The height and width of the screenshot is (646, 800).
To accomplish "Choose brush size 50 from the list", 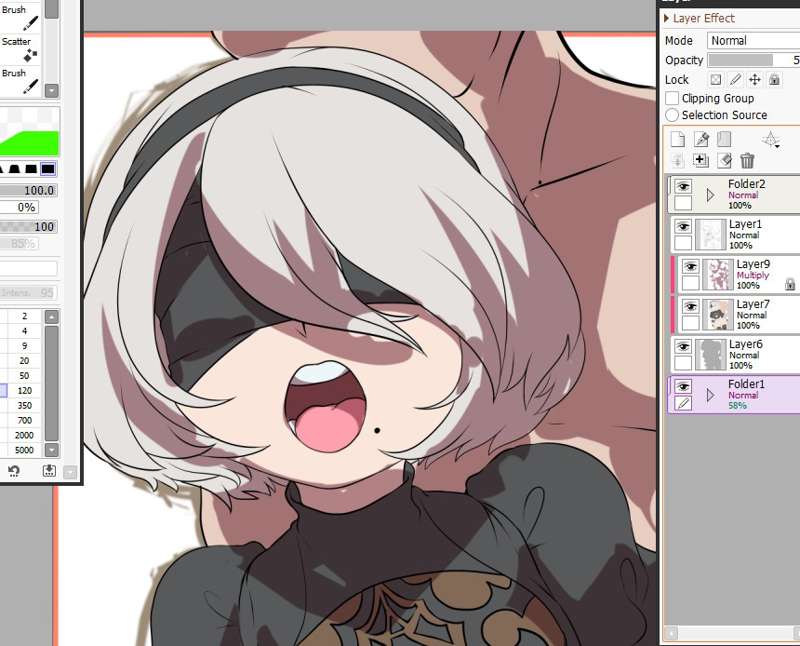I will pos(24,376).
